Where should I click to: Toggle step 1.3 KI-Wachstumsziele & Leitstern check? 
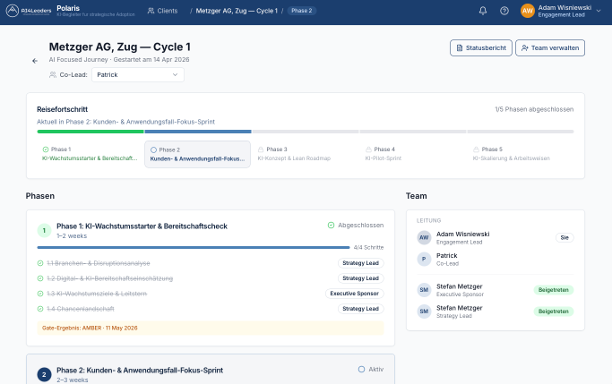40,293
